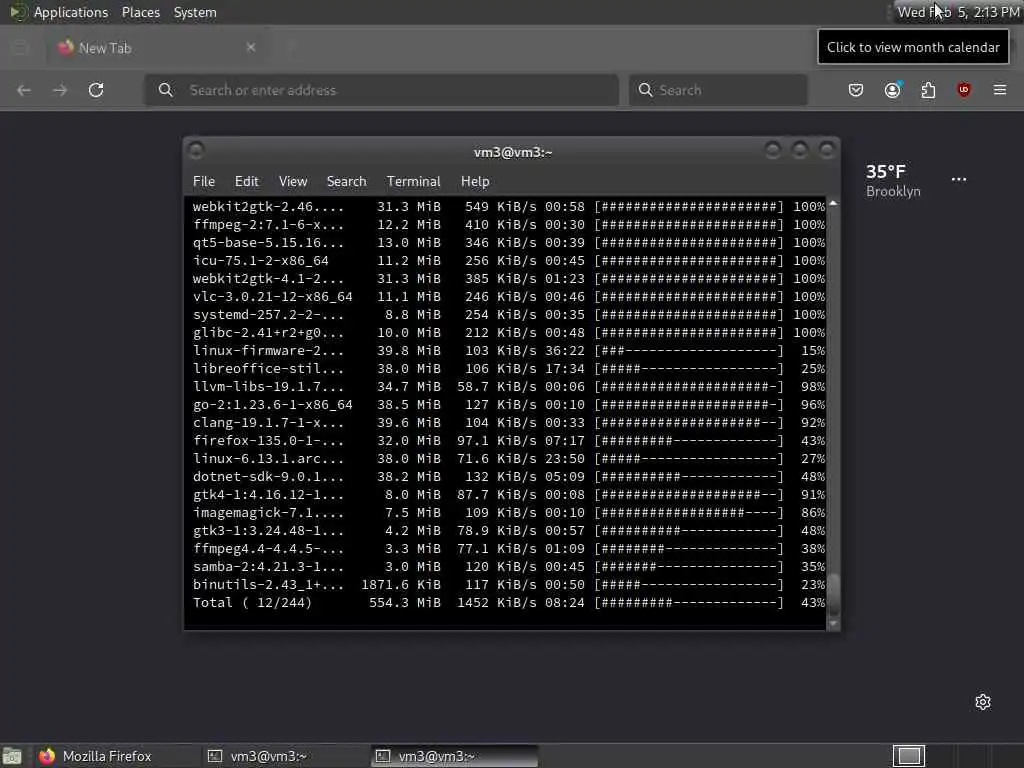Click the linux-firmware download row

coord(508,351)
